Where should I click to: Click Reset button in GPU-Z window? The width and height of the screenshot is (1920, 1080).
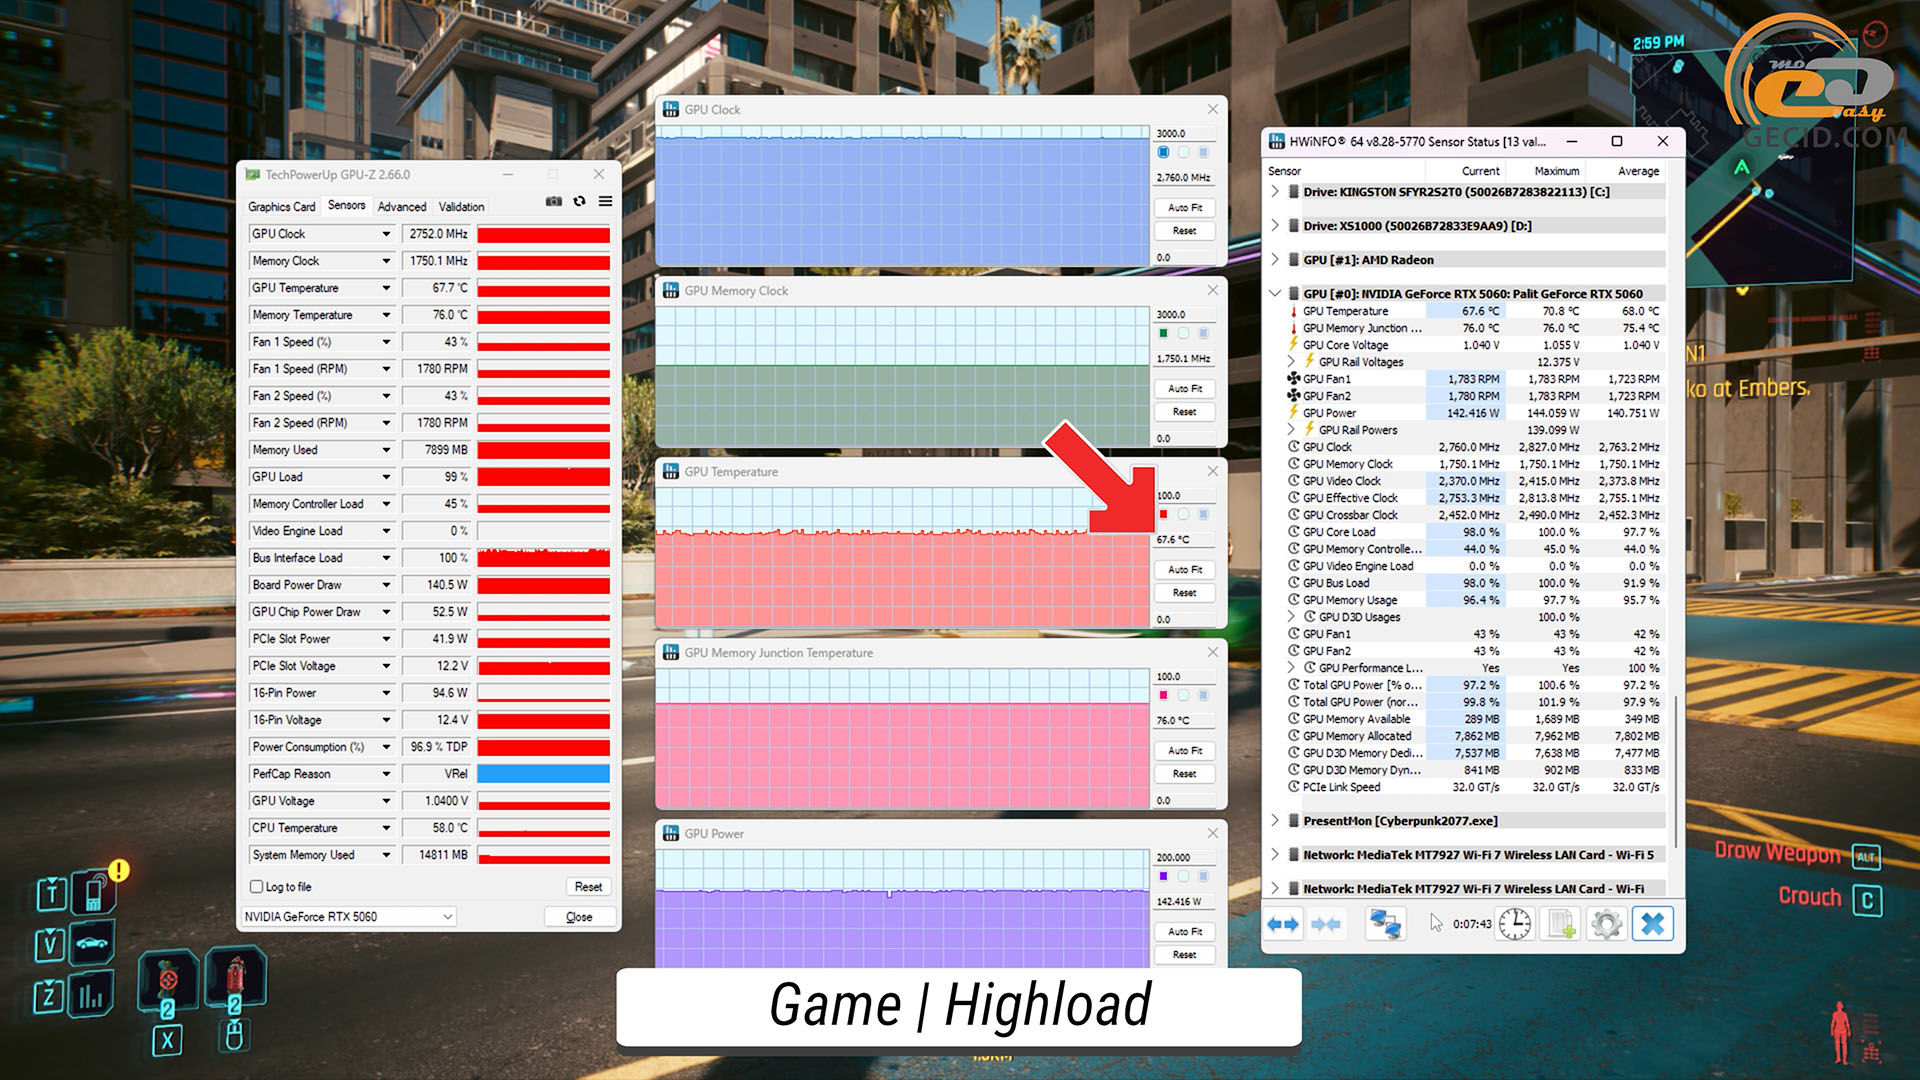click(x=588, y=887)
